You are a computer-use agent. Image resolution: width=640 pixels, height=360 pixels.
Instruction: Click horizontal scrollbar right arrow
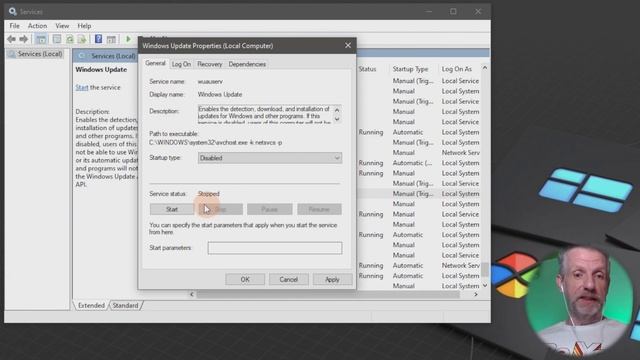tap(476, 294)
